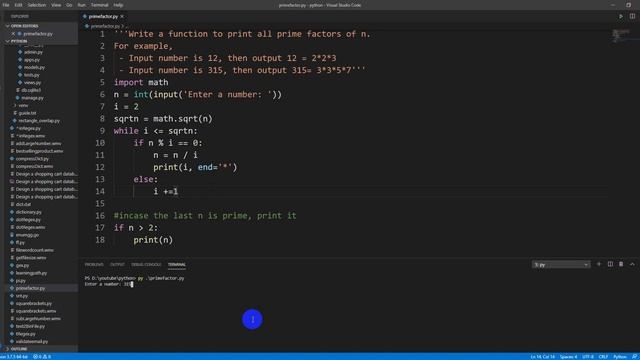This screenshot has width=640, height=360.
Task: Expand the OUTLINE section
Action: pos(19,349)
